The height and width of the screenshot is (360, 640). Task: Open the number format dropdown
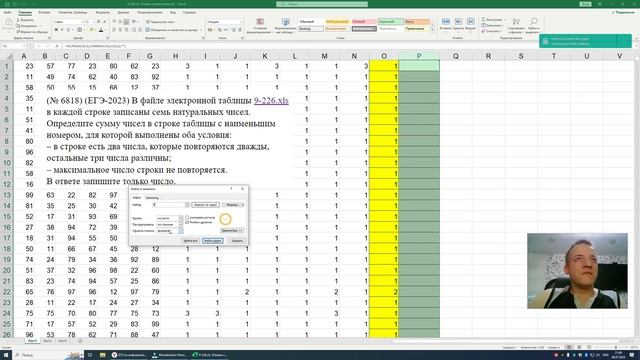tap(241, 22)
